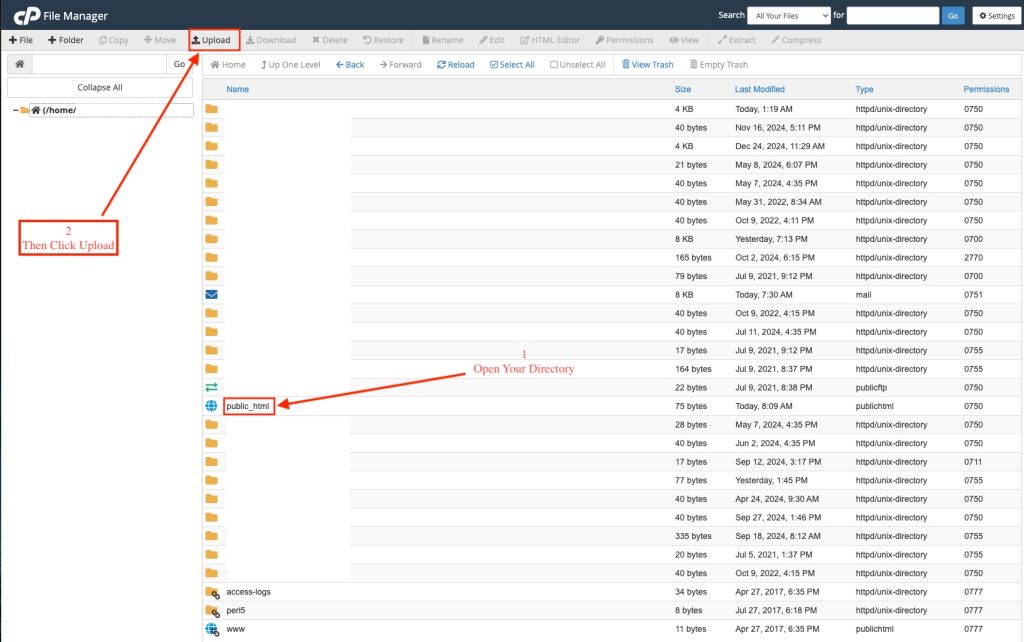This screenshot has height=642, width=1024.
Task: Click the 0711 permissions value
Action: [973, 462]
